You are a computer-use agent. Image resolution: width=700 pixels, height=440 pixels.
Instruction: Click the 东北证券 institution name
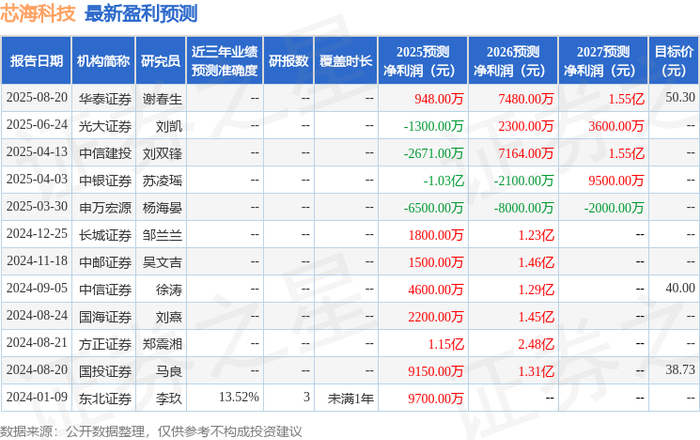pos(105,398)
